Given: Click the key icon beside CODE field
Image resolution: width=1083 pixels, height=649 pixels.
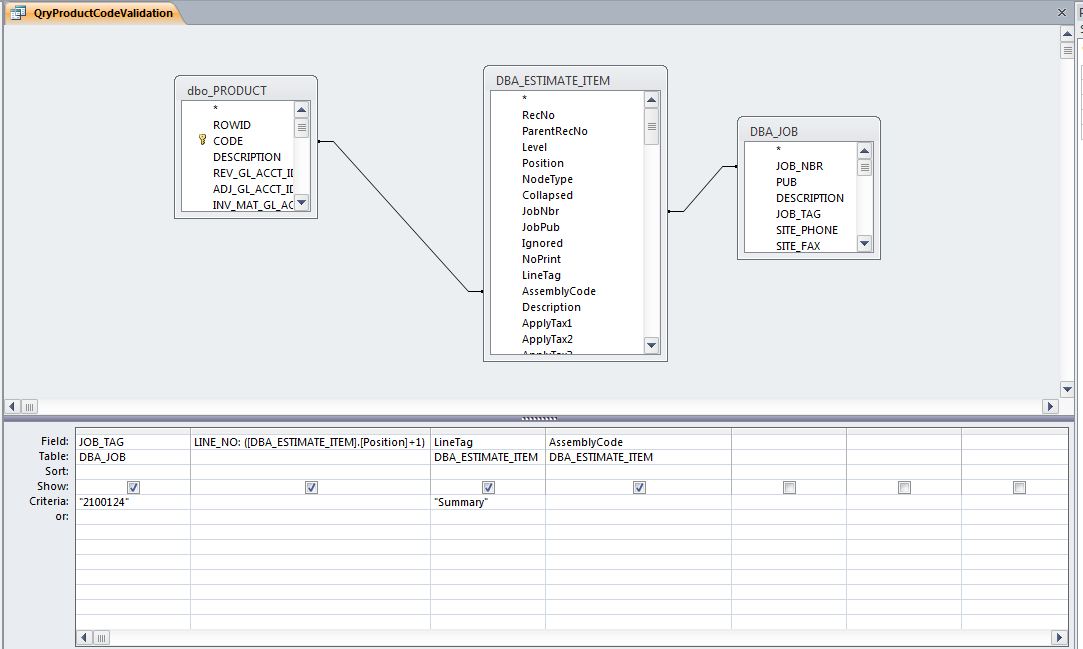Looking at the screenshot, I should click(x=202, y=140).
